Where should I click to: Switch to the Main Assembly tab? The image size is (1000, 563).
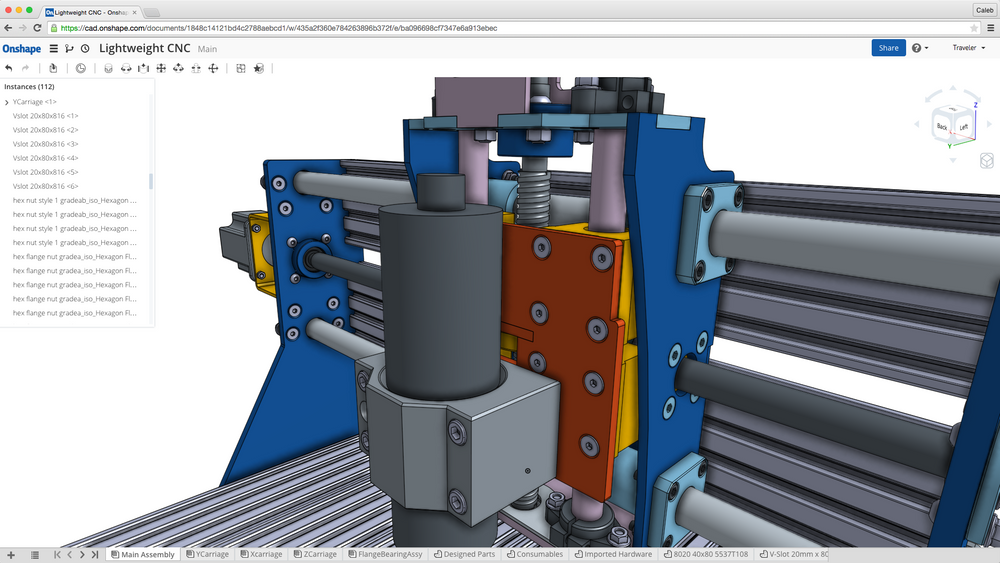[143, 554]
